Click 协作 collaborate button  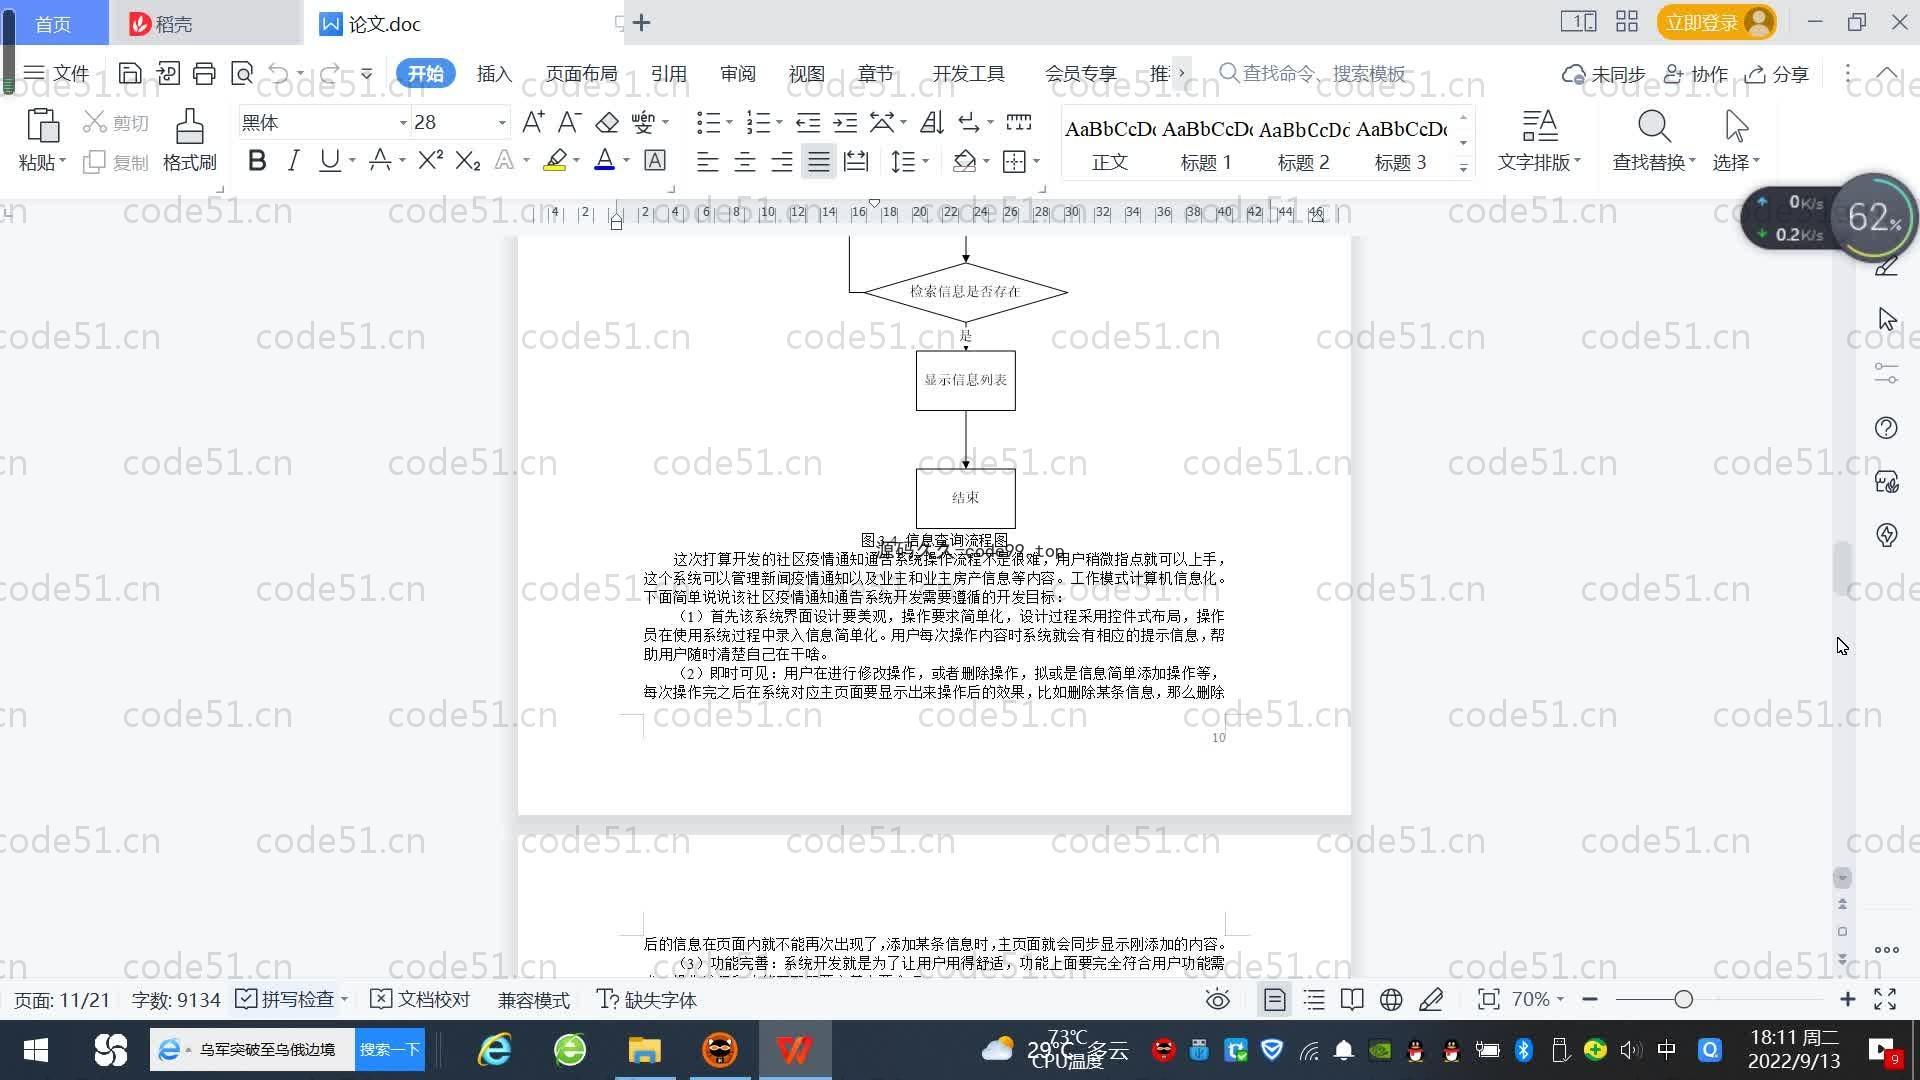[x=1696, y=73]
